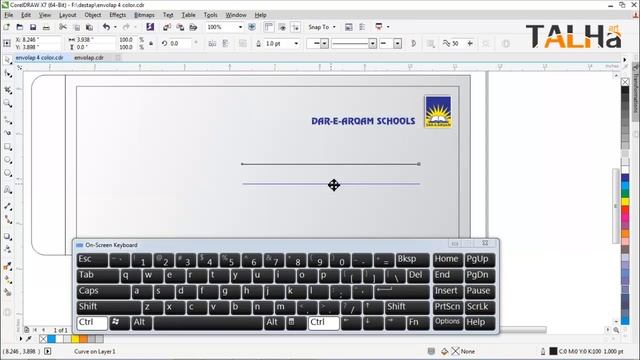Select the Pick tool in toolbox
Image resolution: width=640 pixels, height=360 pixels.
8,60
